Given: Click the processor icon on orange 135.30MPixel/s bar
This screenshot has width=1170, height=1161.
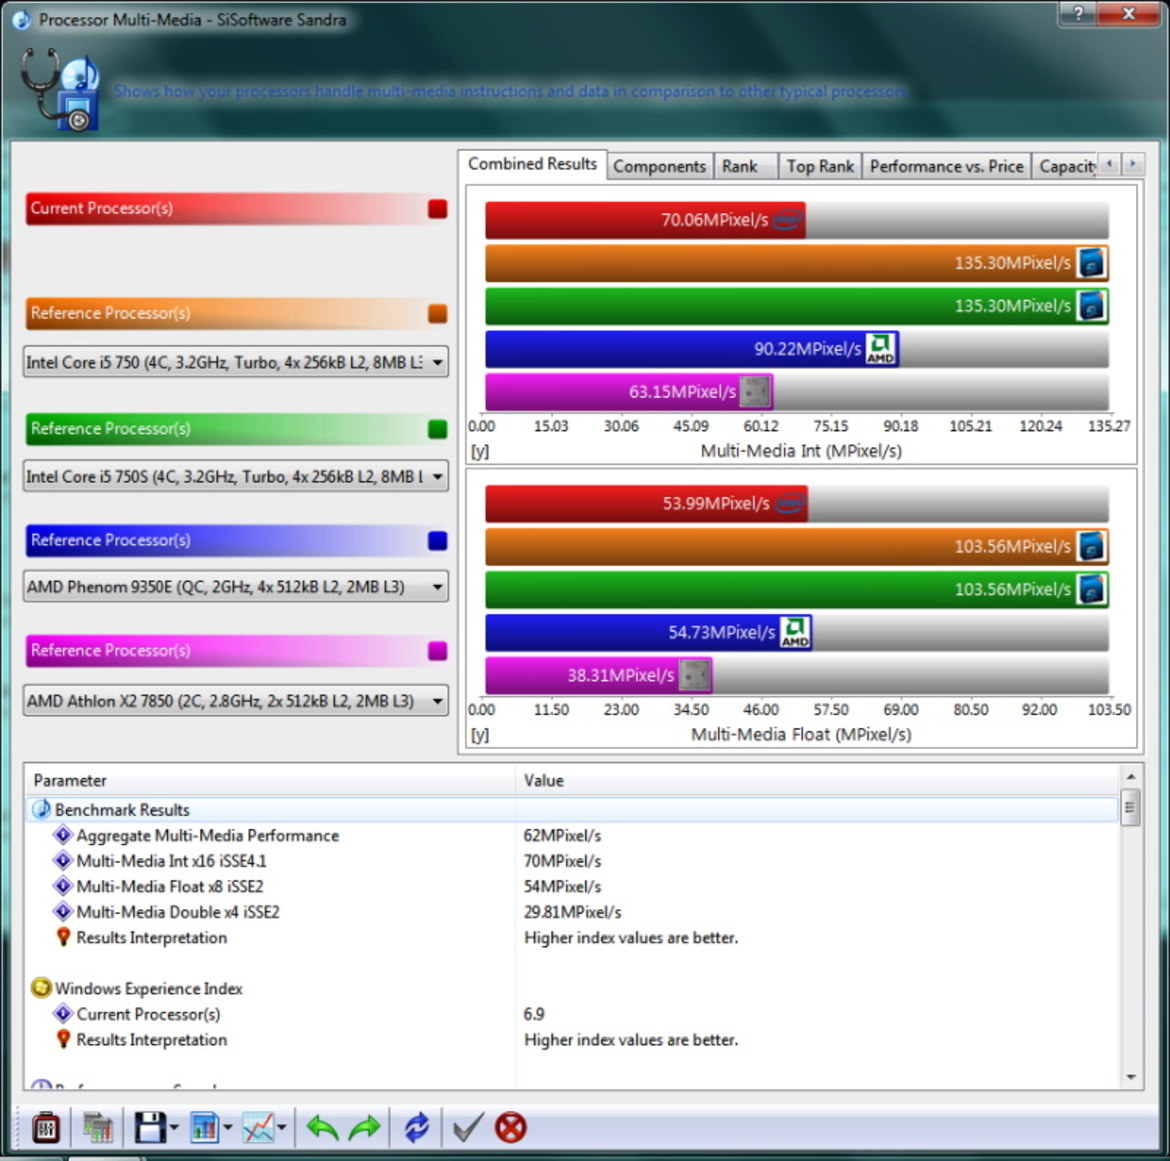Looking at the screenshot, I should tap(1091, 263).
